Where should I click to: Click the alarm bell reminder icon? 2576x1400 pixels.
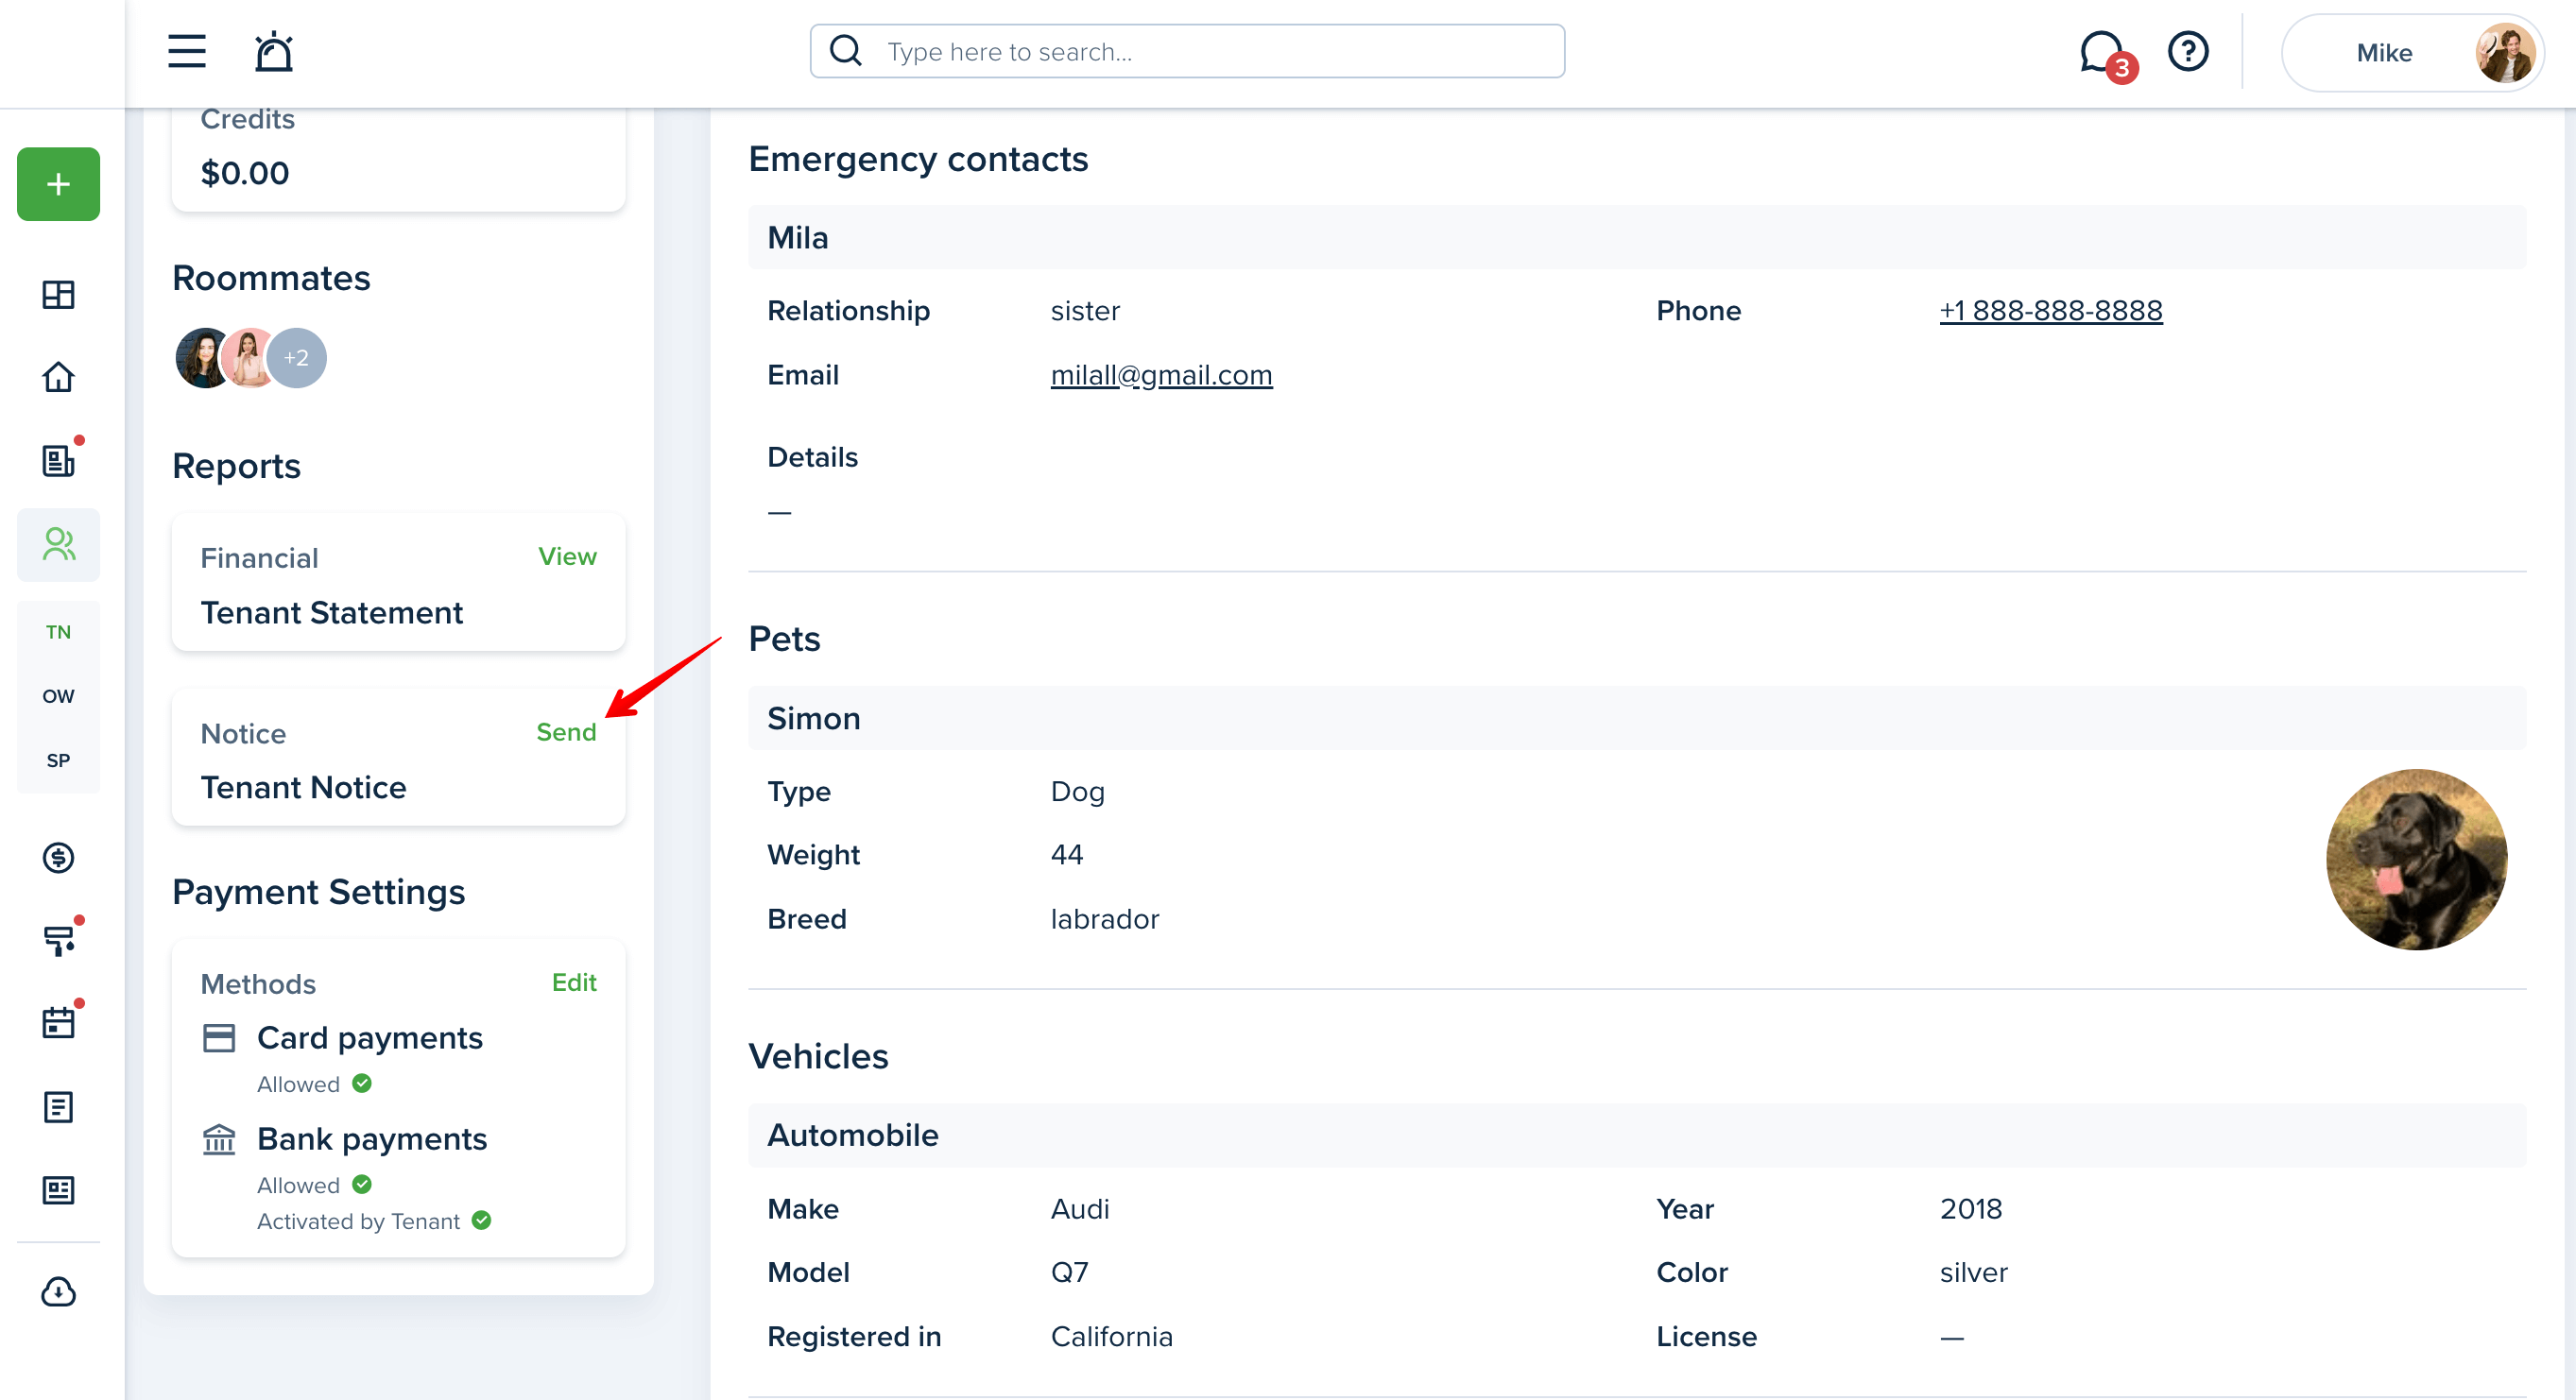(273, 51)
